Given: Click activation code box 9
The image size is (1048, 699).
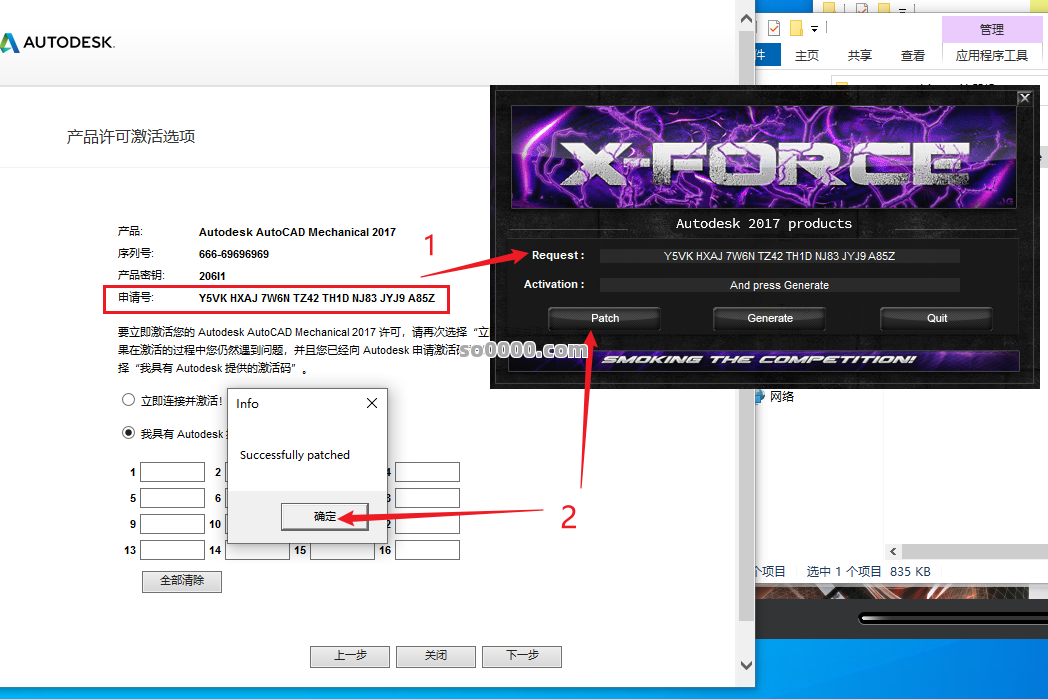Looking at the screenshot, I should point(172,524).
